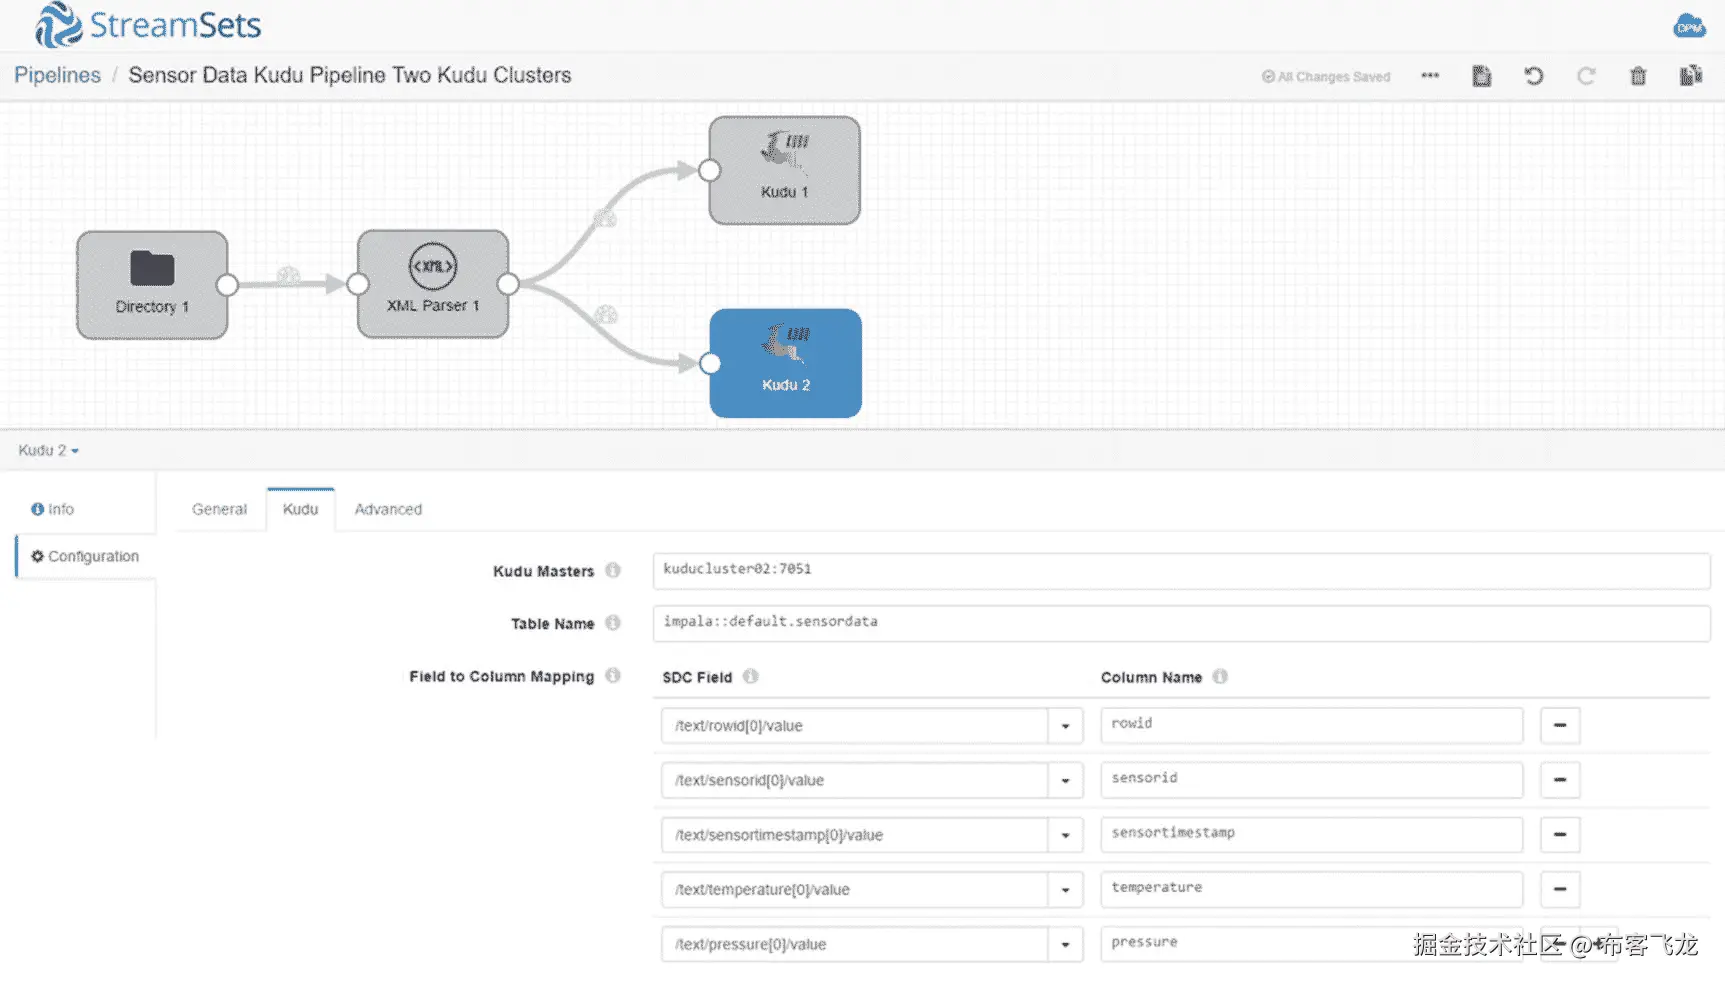Click the XML Parser 1 output connector
Screen dimensions: 1725x985
click(x=508, y=284)
